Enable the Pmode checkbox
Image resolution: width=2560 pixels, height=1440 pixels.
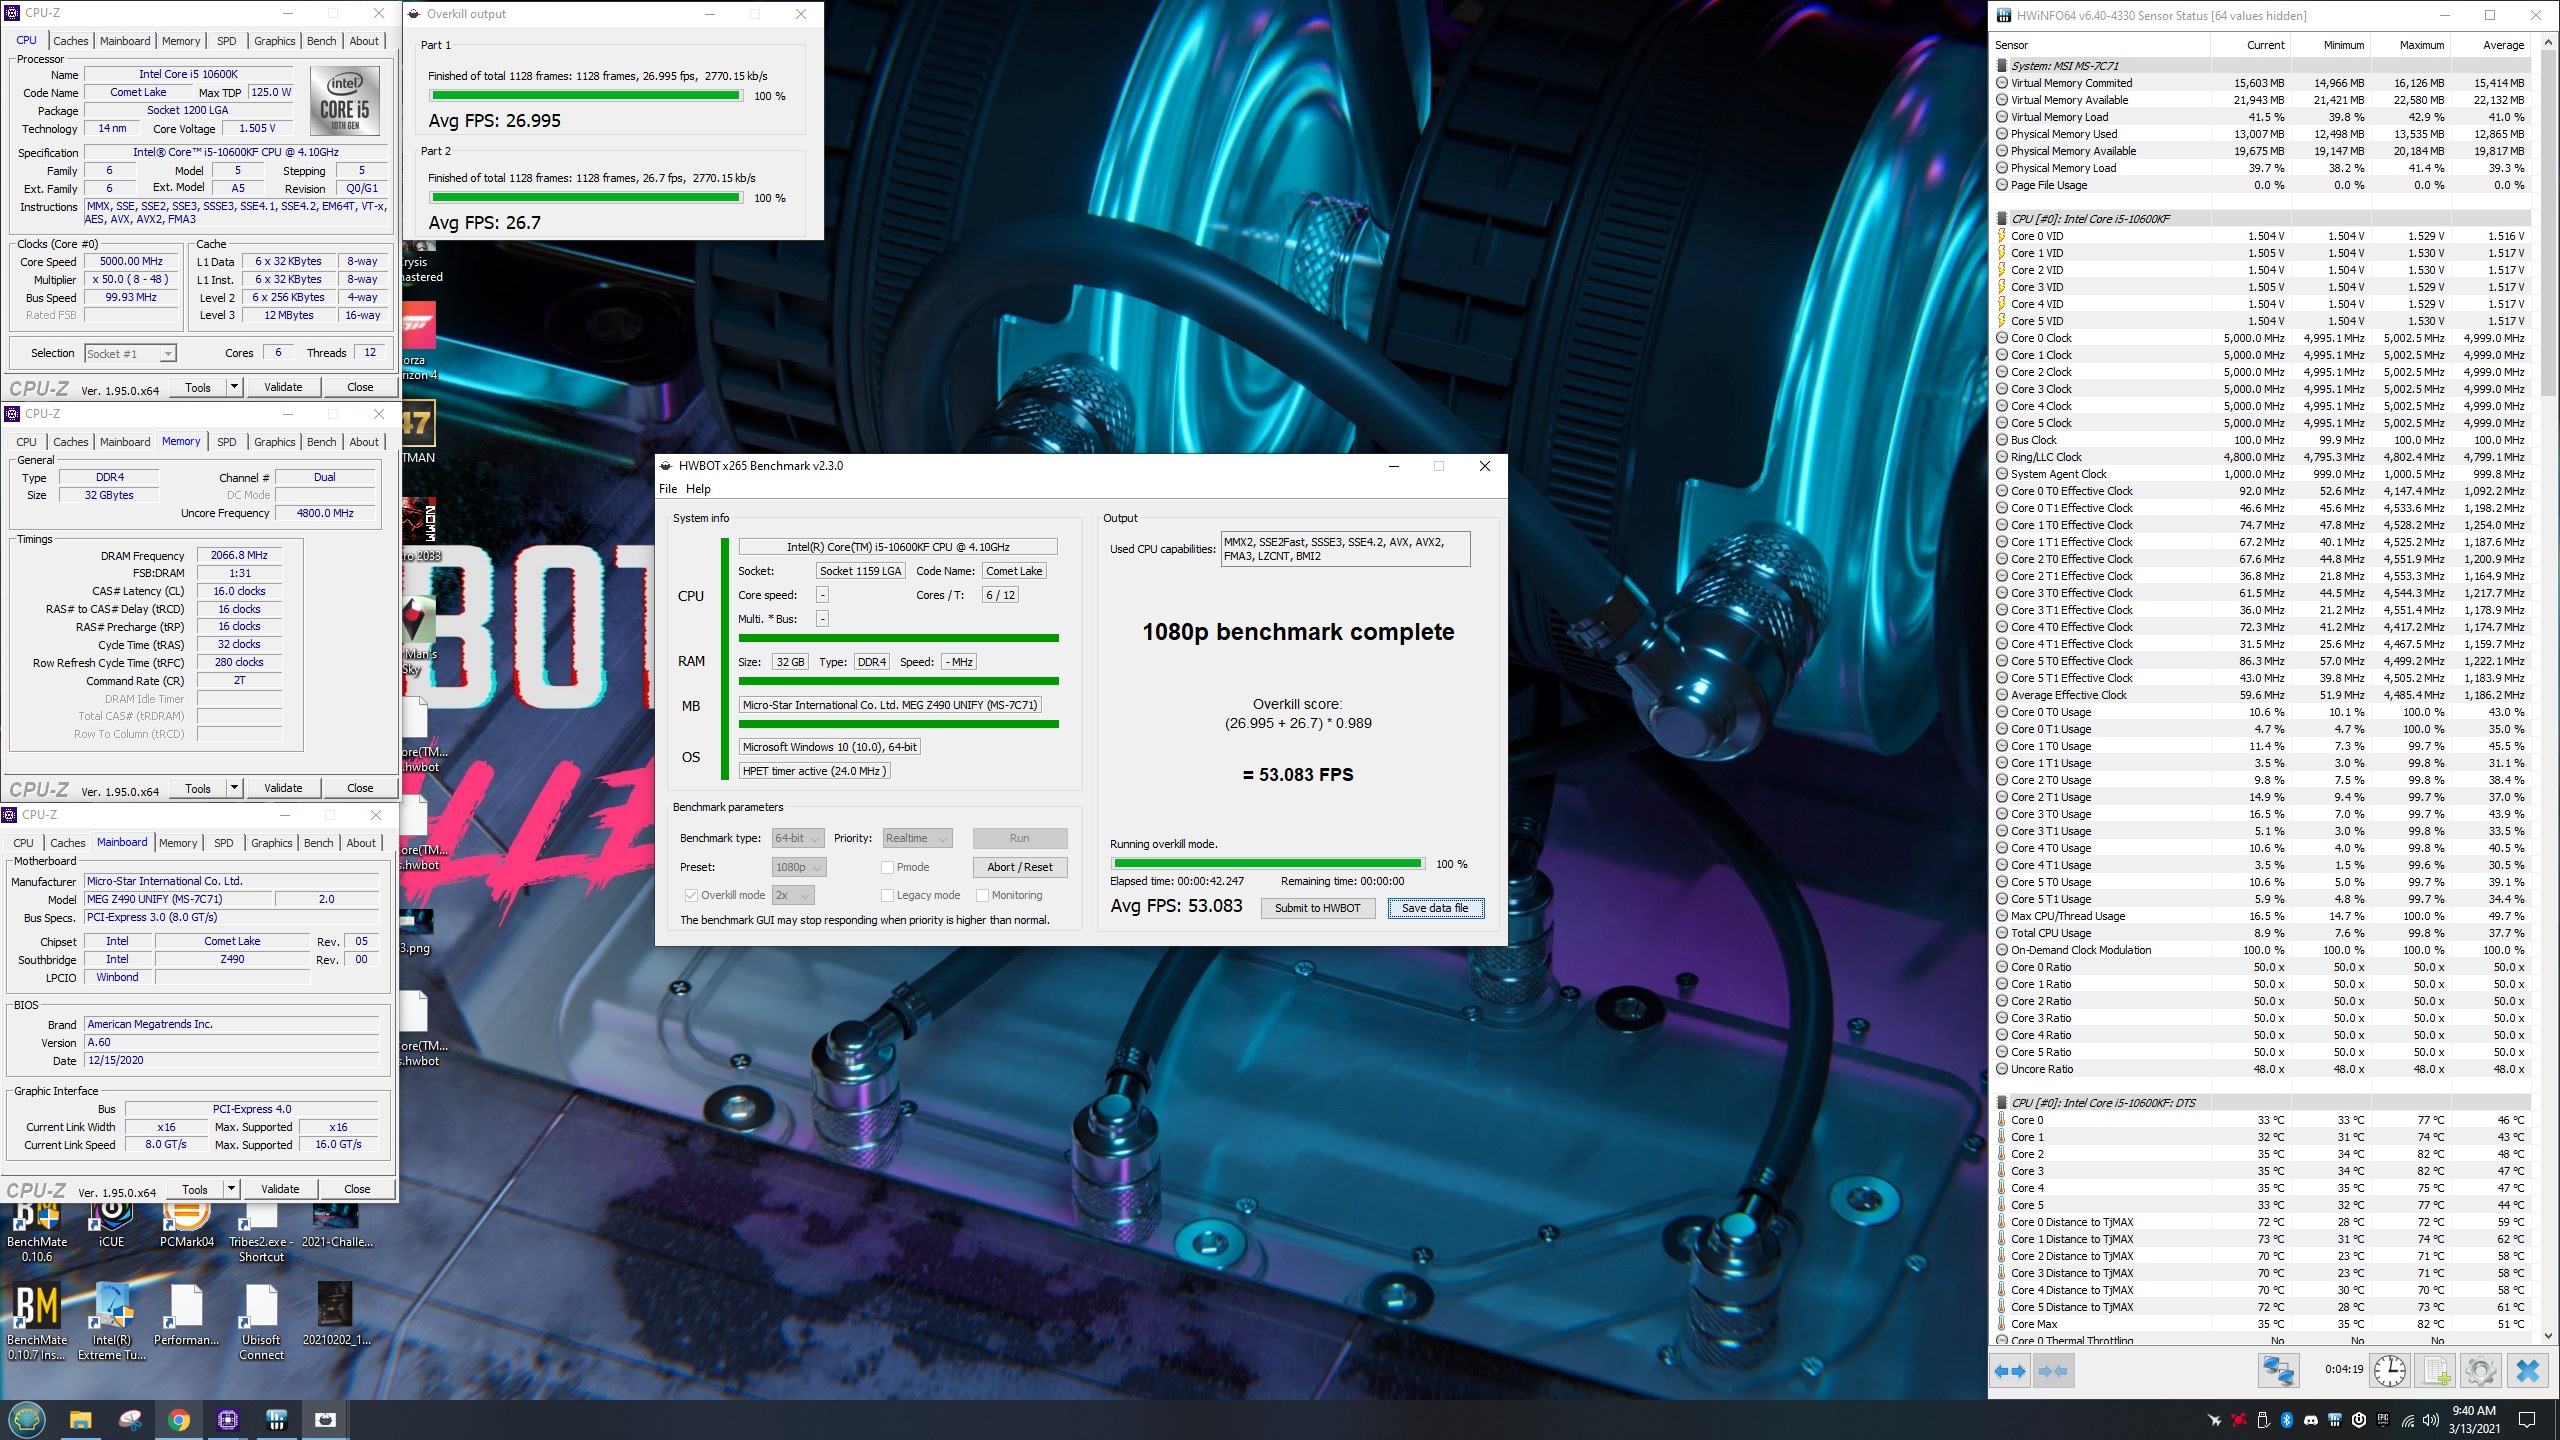(887, 867)
